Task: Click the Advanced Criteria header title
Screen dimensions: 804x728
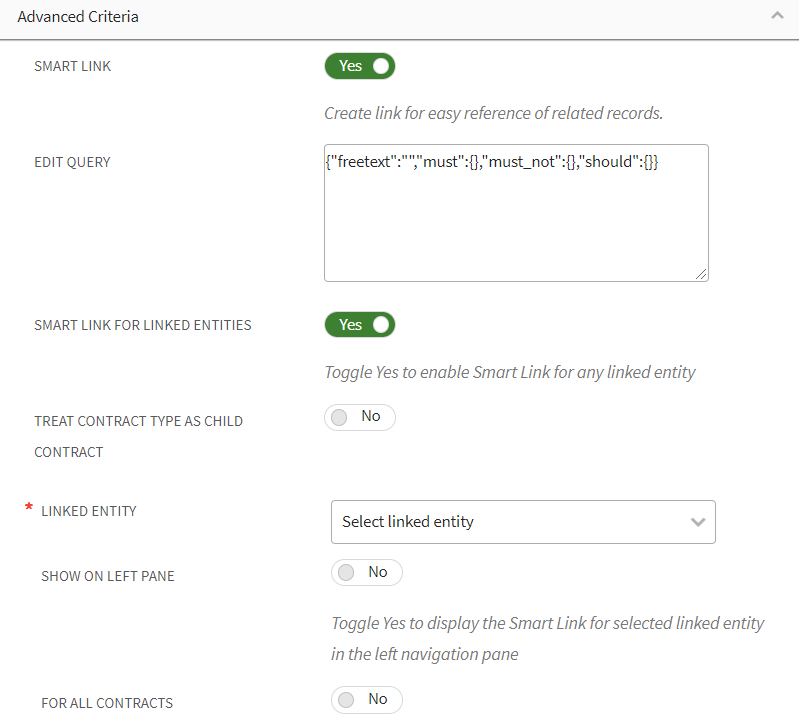Action: coord(78,17)
